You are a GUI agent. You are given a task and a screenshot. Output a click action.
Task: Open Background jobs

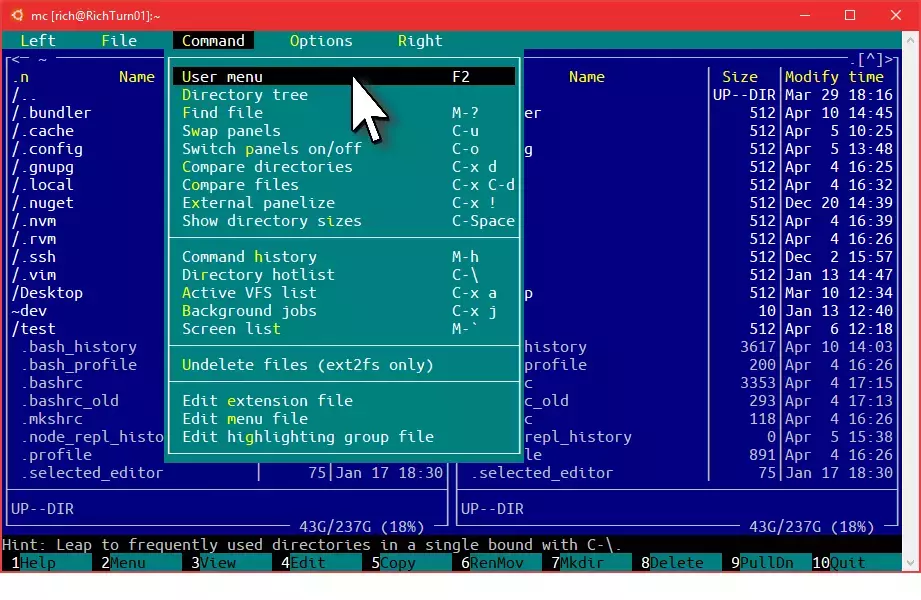(x=344, y=311)
